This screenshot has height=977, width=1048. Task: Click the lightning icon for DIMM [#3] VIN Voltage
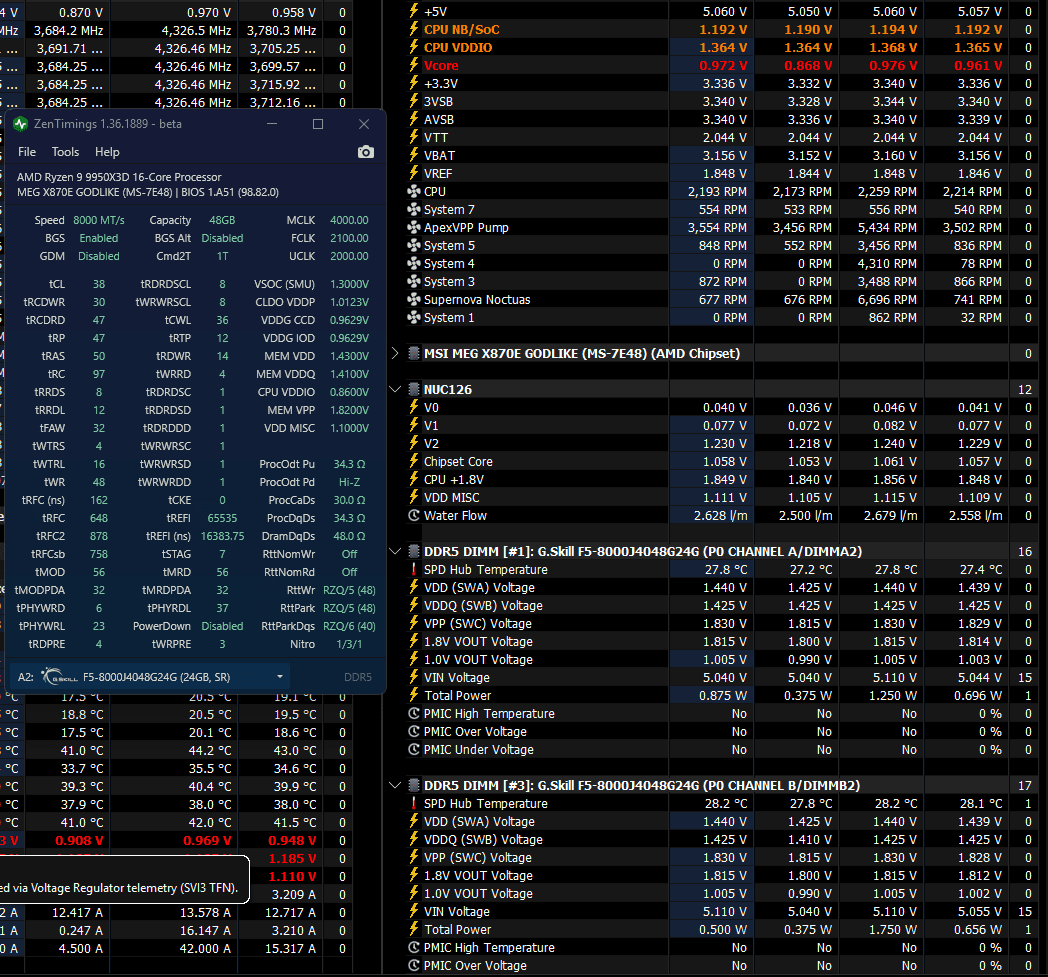click(414, 911)
